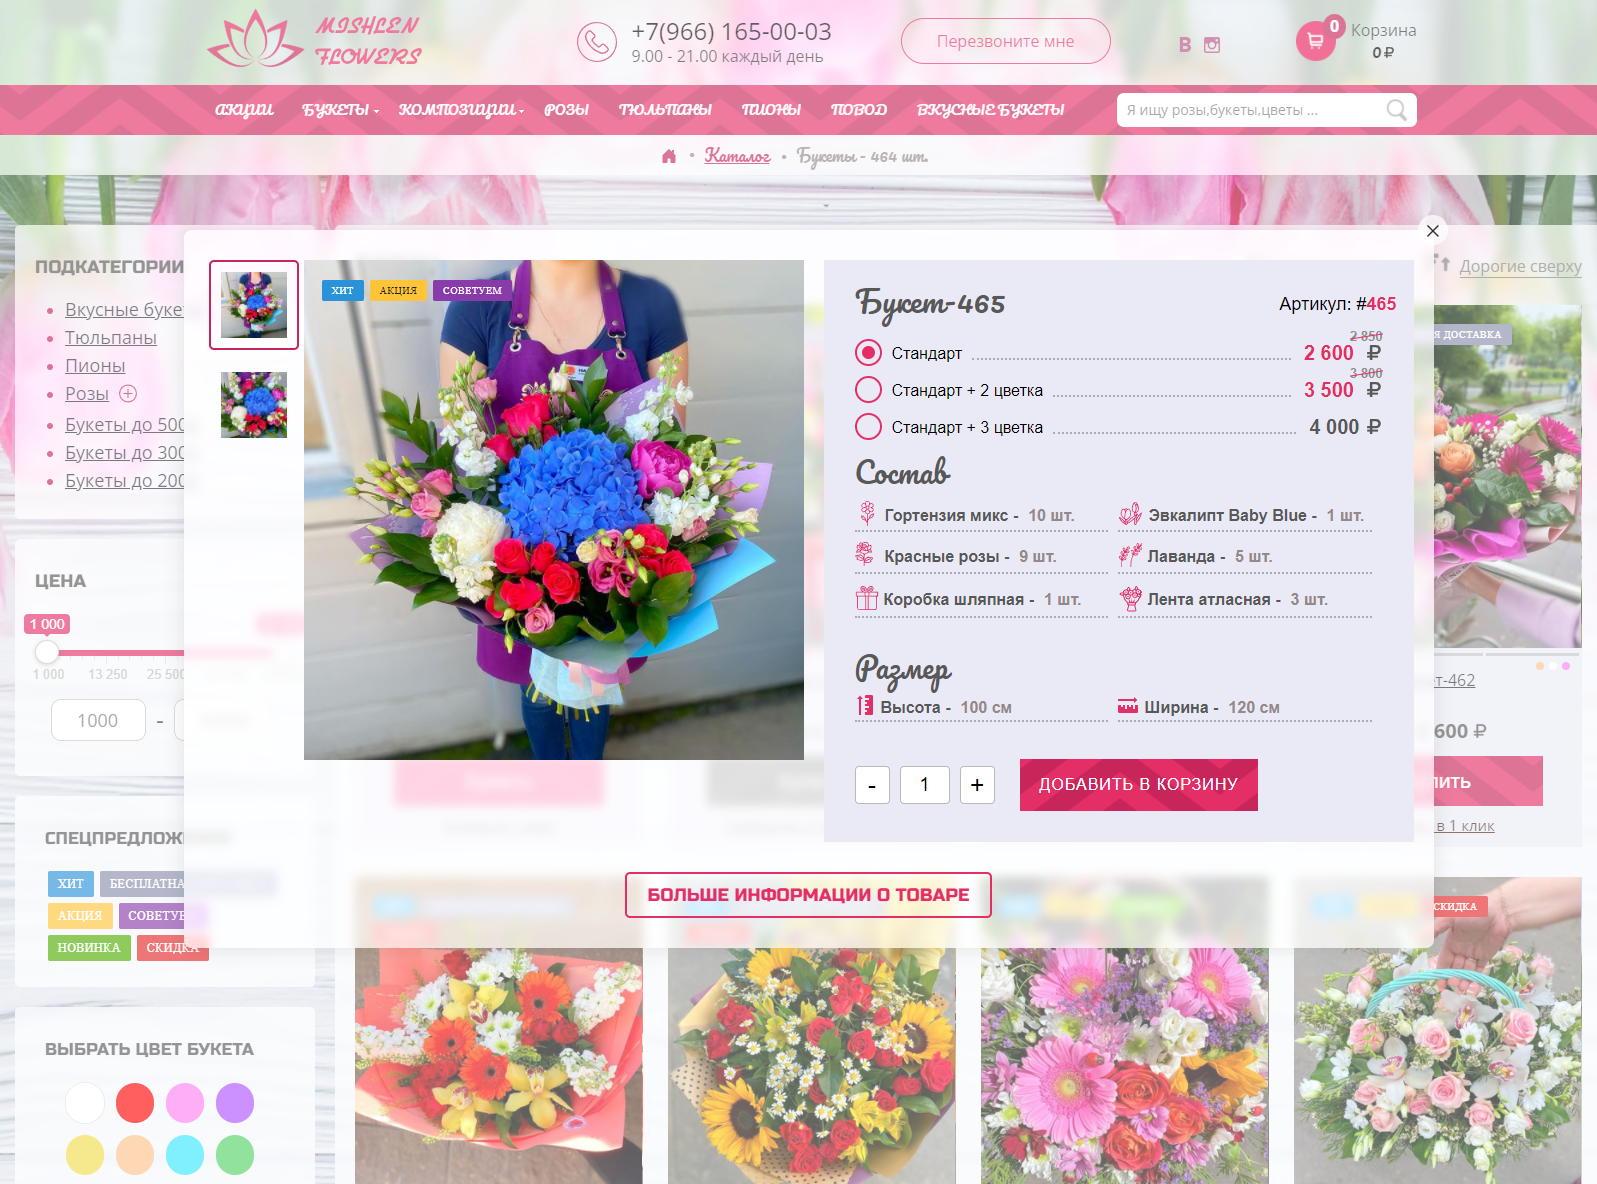Click the main bouquet photo
The image size is (1597, 1184).
pos(554,510)
